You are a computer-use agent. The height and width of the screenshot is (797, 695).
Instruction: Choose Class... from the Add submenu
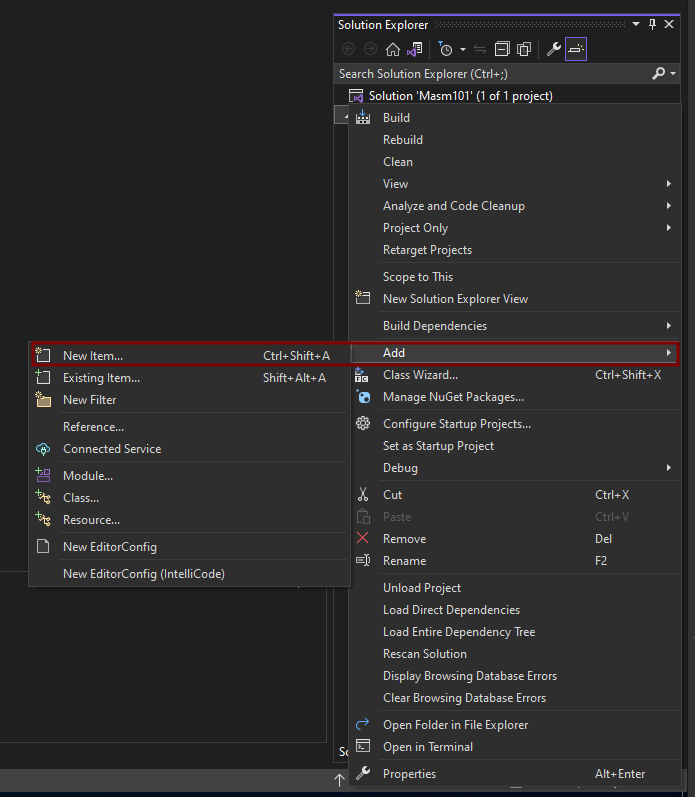[x=81, y=498]
